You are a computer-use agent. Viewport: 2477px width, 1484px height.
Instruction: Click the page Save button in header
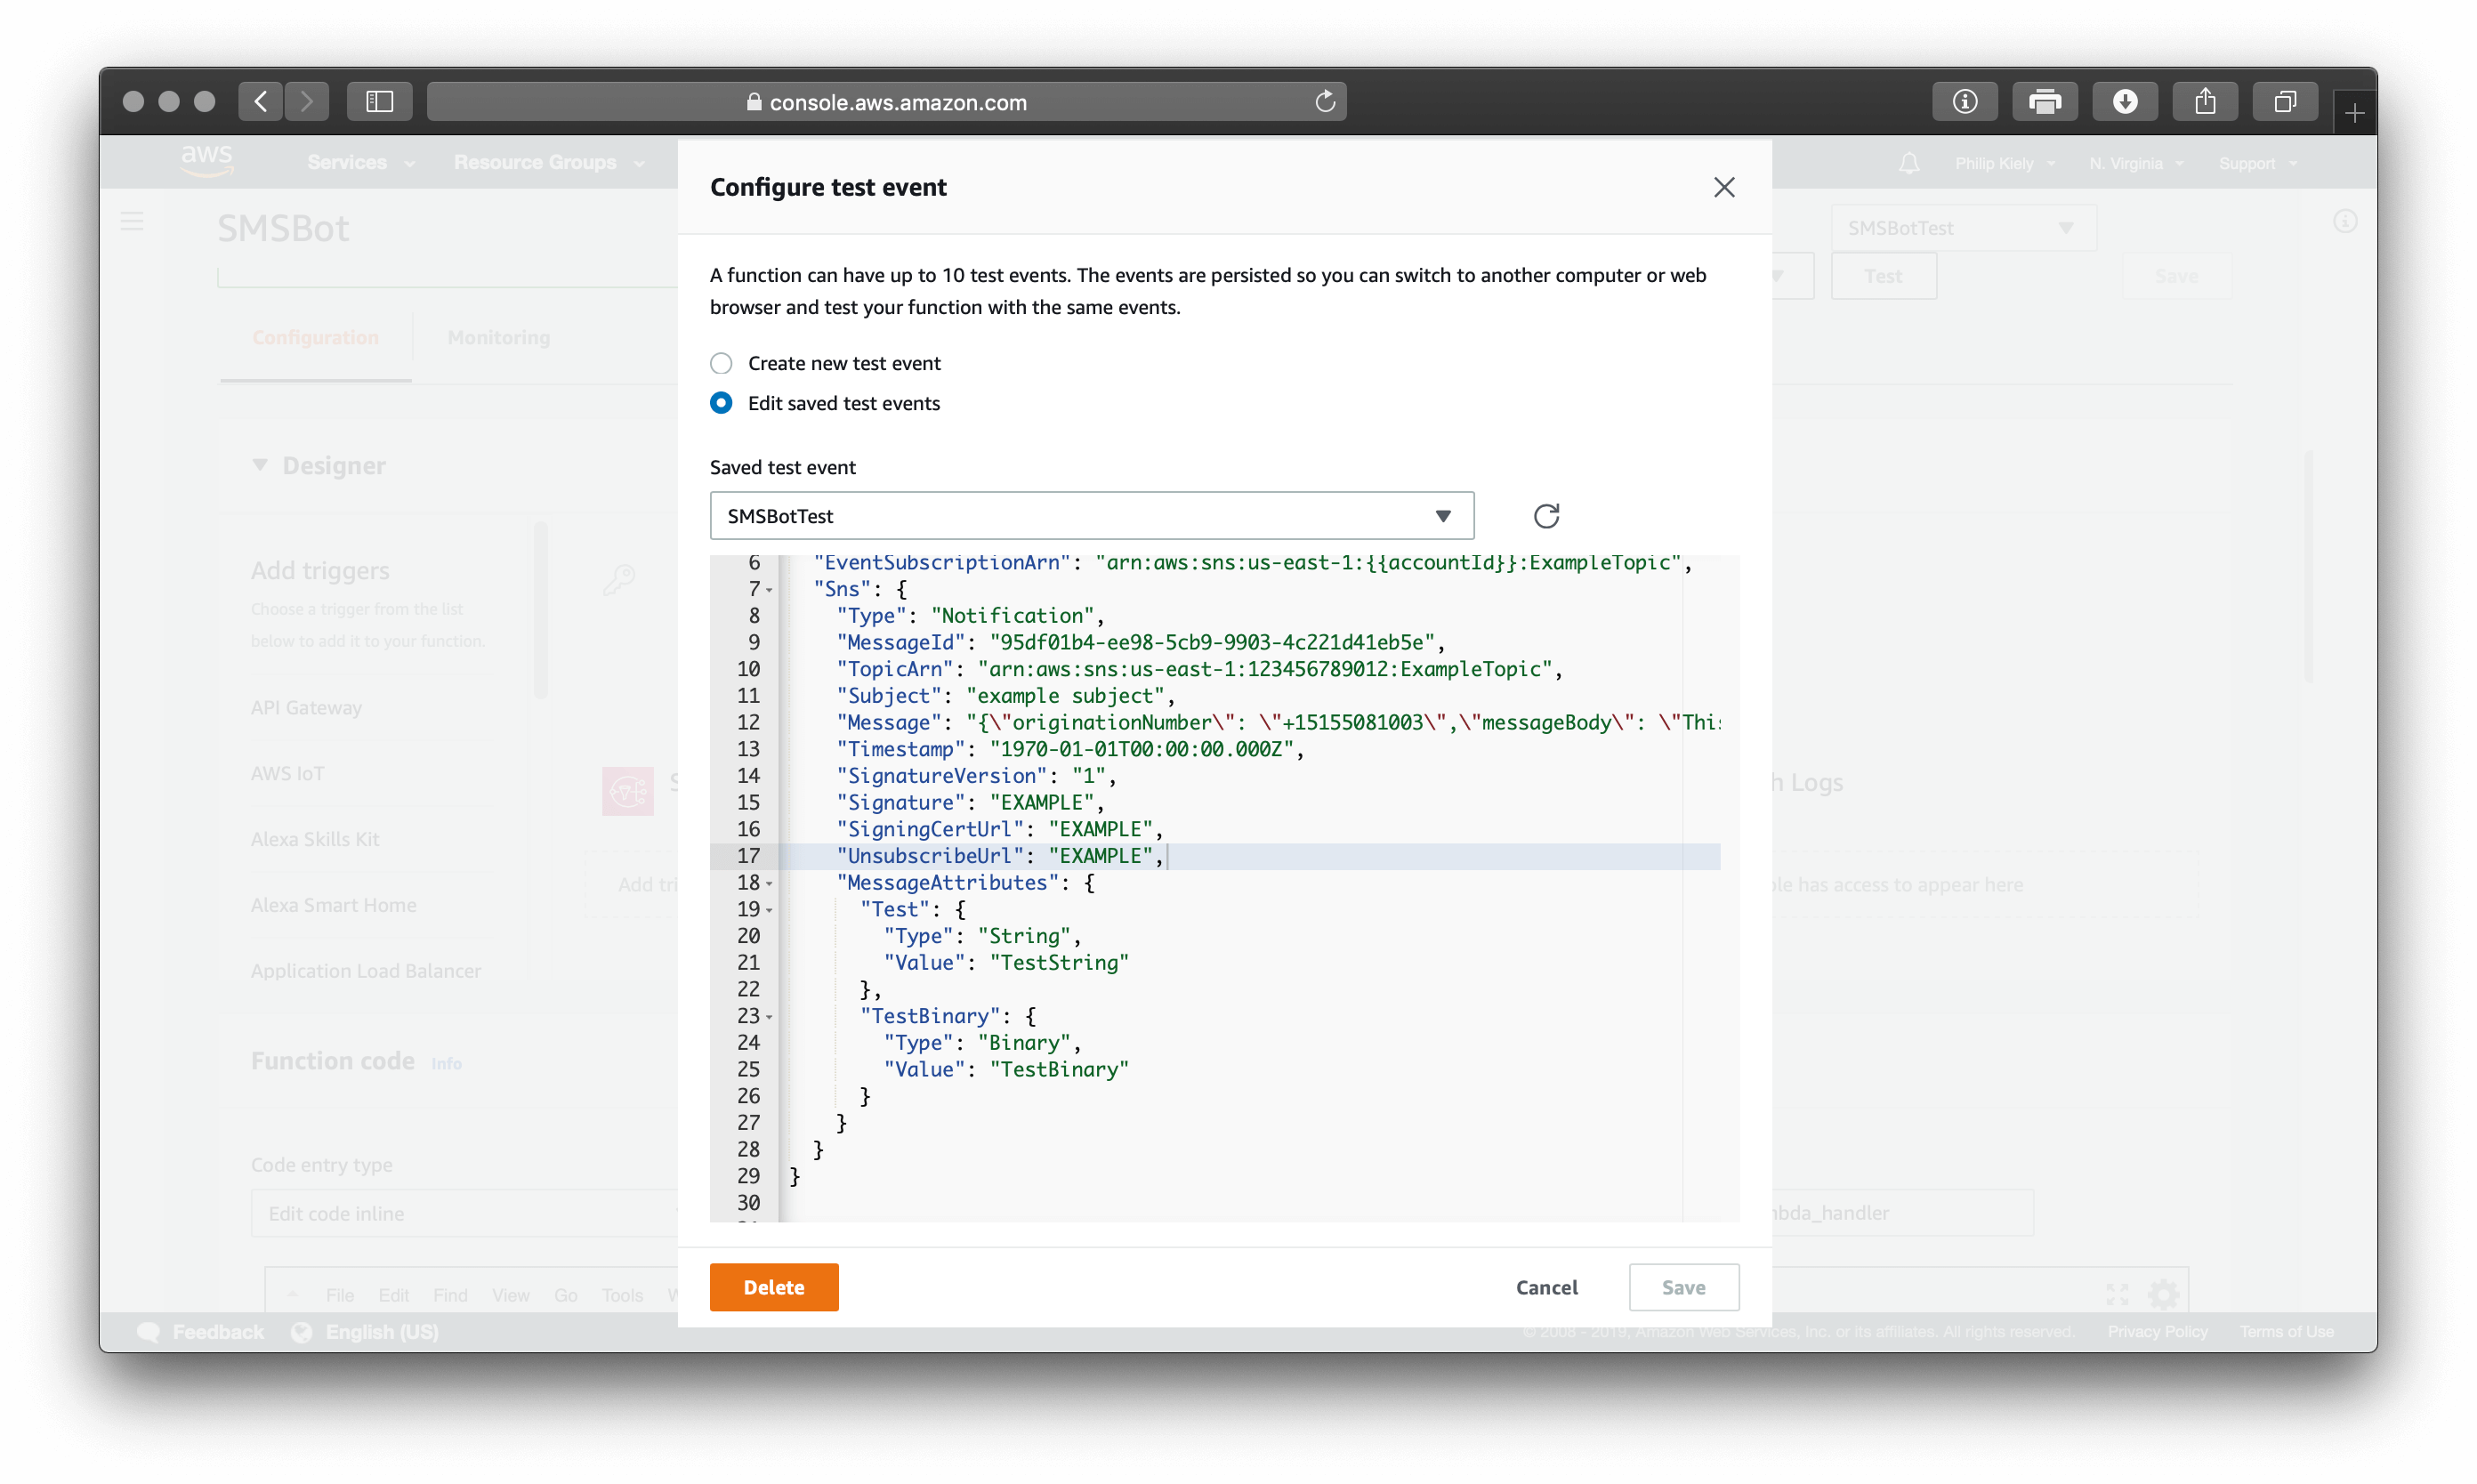[x=2176, y=276]
